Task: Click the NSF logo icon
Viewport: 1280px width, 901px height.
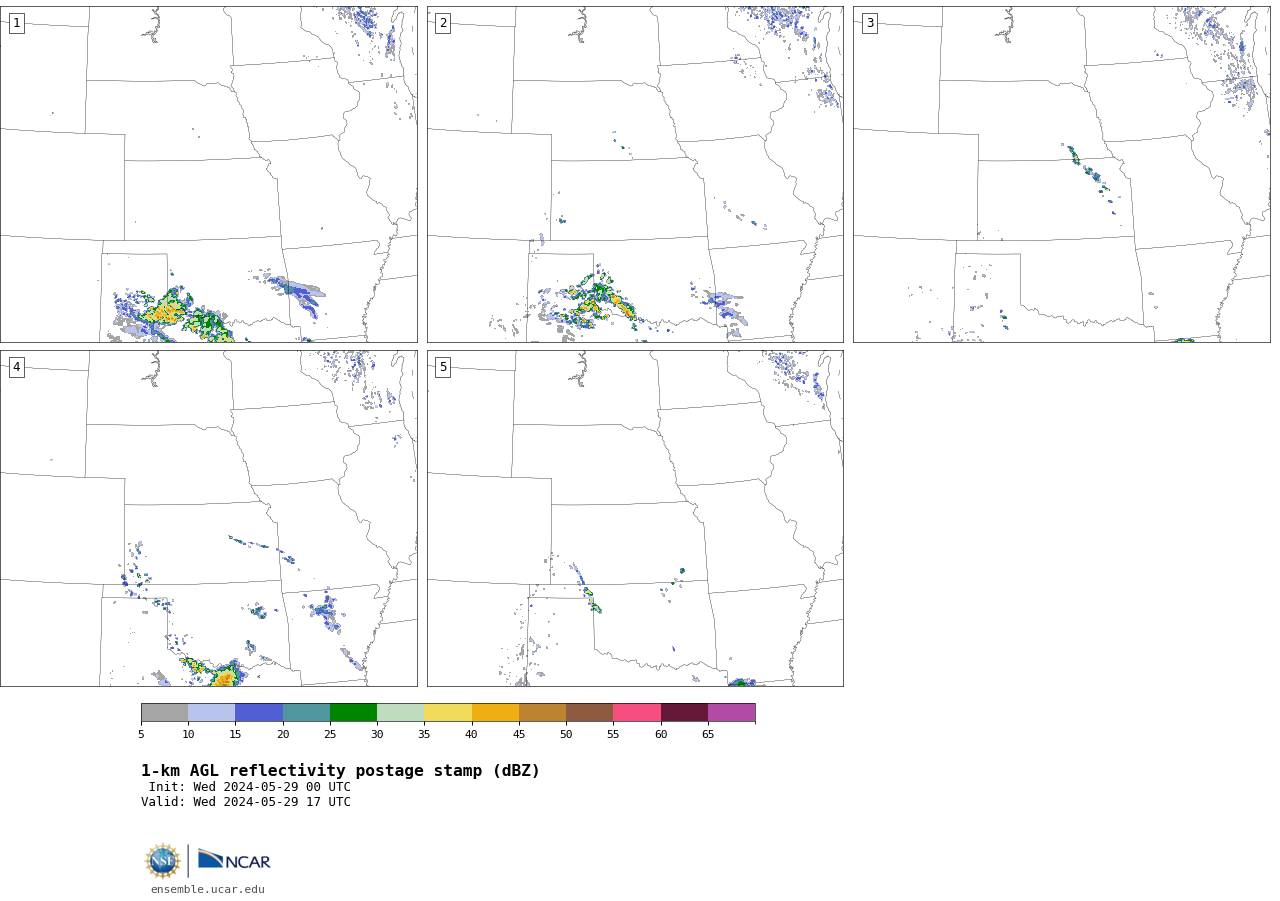Action: pos(162,861)
